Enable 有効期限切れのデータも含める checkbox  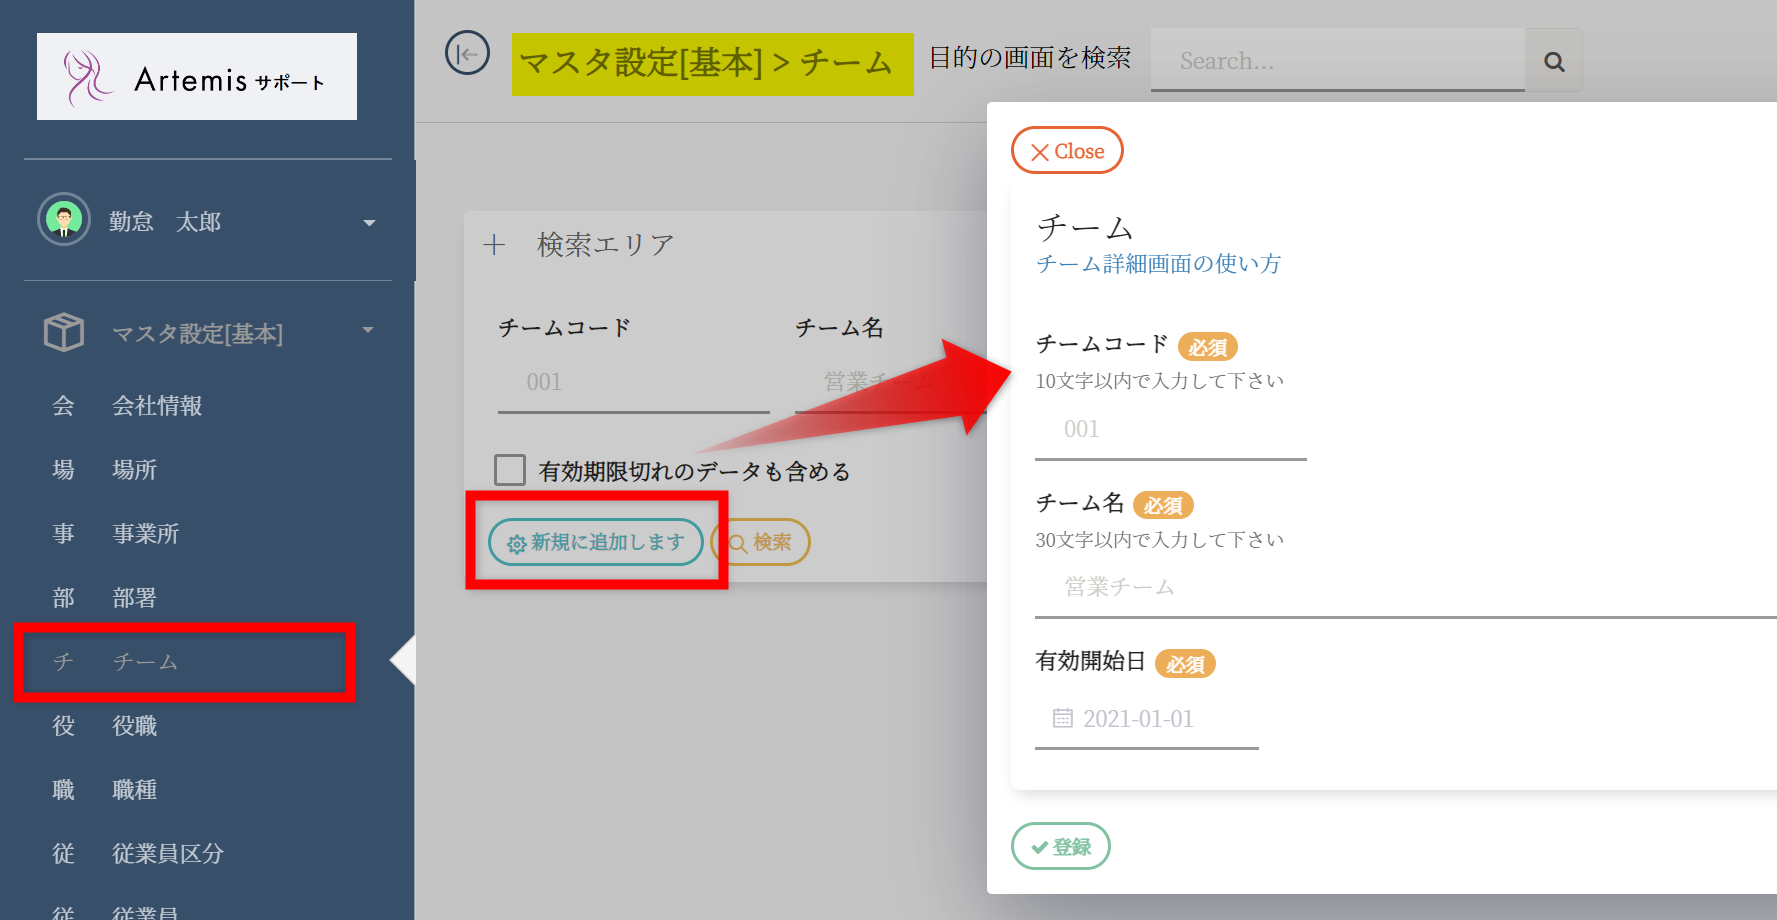pos(510,470)
